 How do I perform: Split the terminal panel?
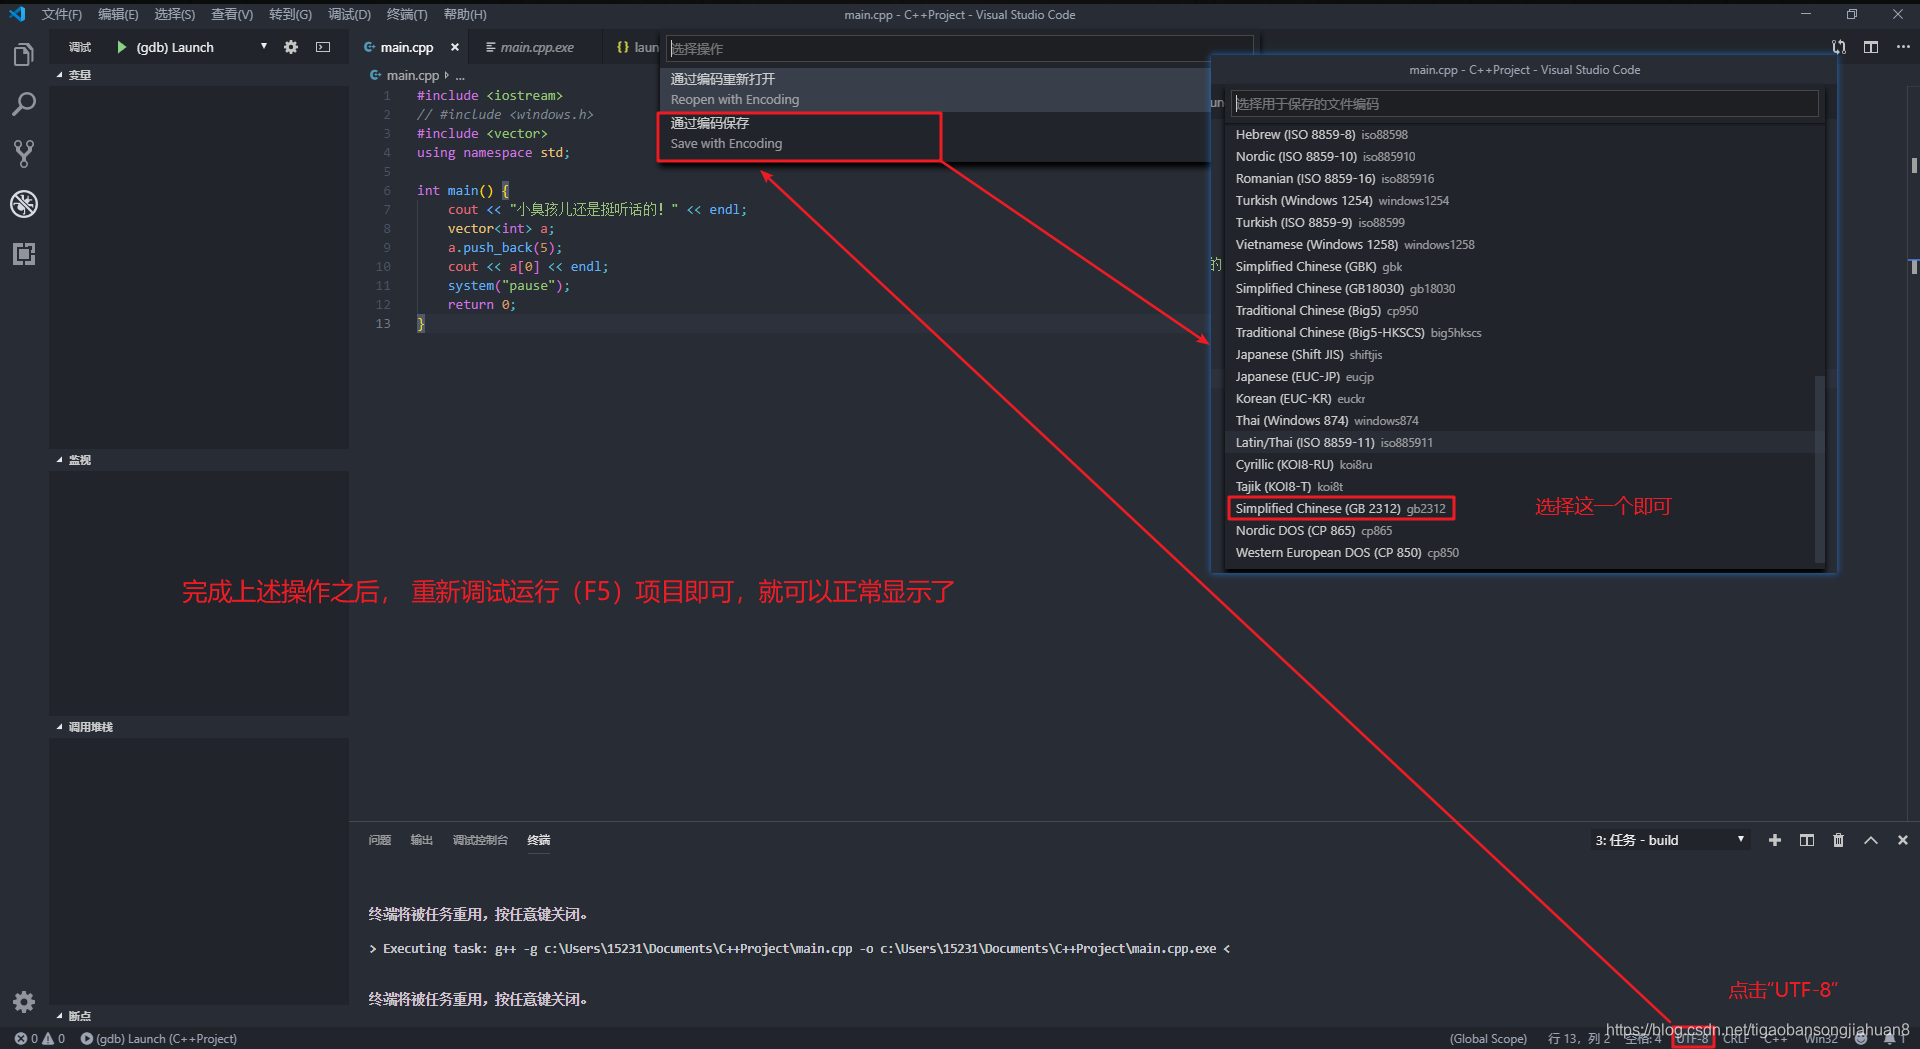pyautogui.click(x=1807, y=840)
